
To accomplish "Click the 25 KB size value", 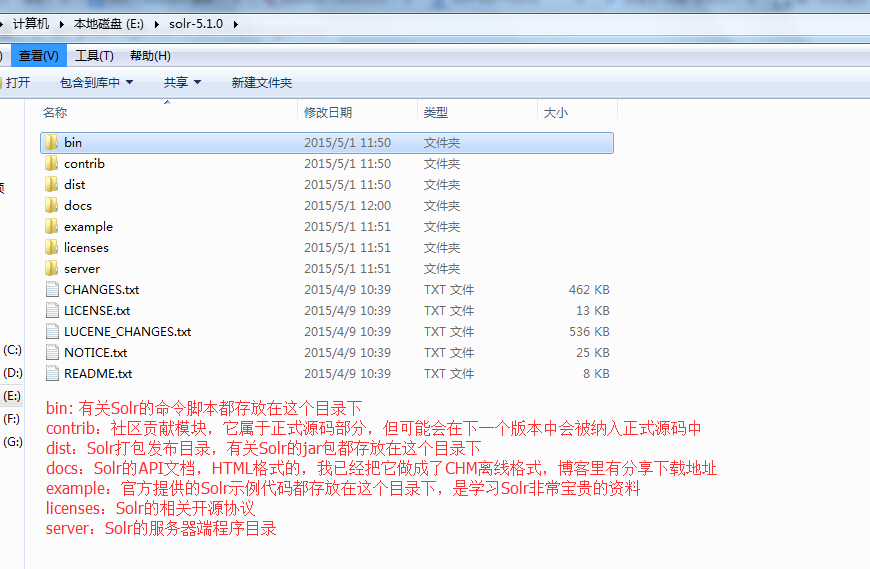I will pyautogui.click(x=593, y=353).
